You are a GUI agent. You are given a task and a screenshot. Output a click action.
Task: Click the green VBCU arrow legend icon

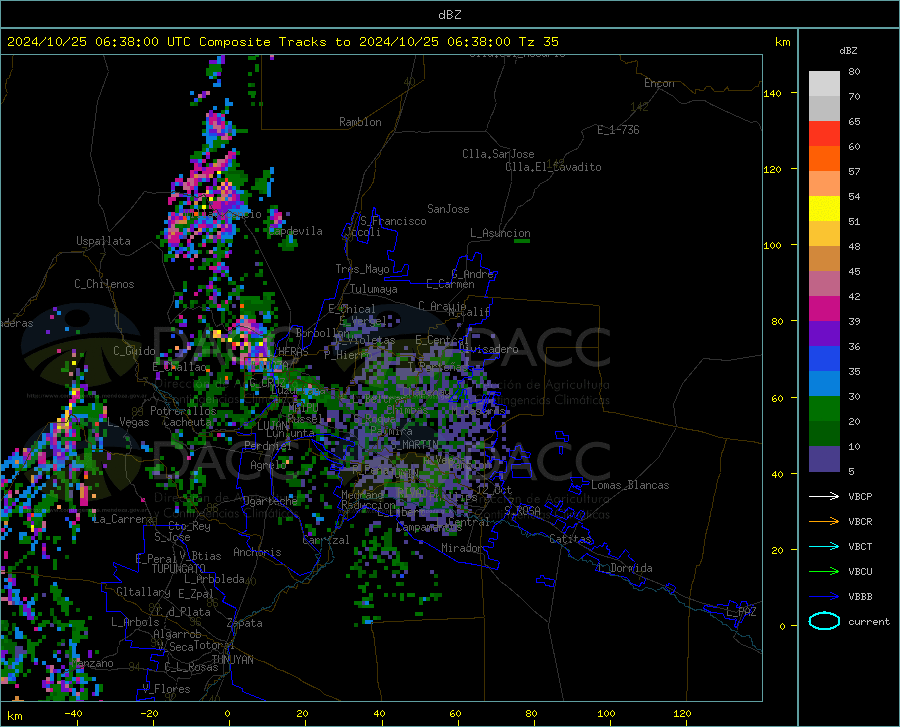(x=824, y=572)
